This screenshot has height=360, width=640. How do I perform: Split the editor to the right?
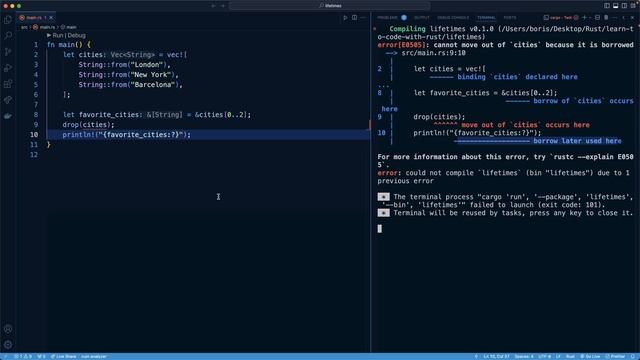(354, 18)
